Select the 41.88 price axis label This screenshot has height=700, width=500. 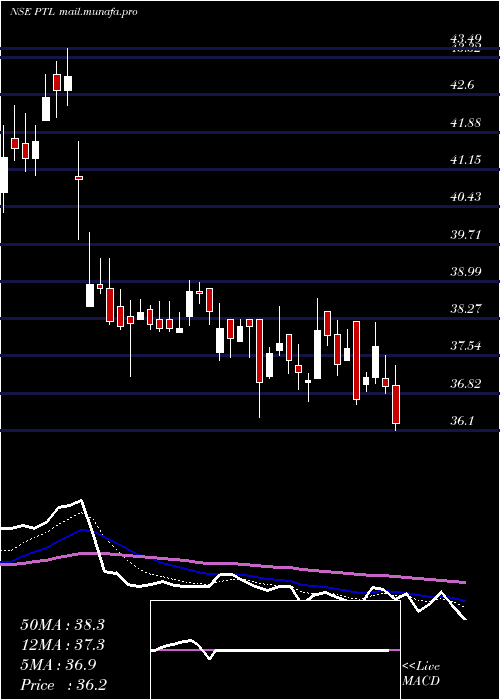click(466, 122)
